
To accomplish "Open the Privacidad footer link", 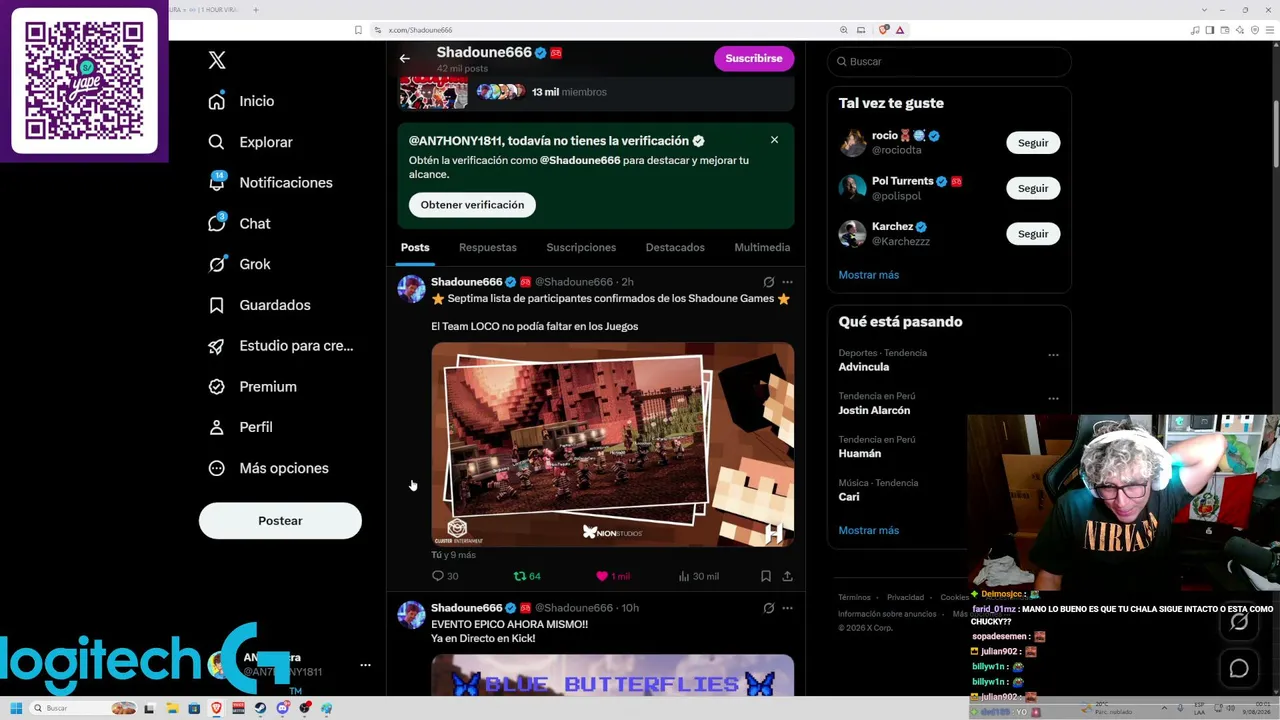I will pos(905,597).
